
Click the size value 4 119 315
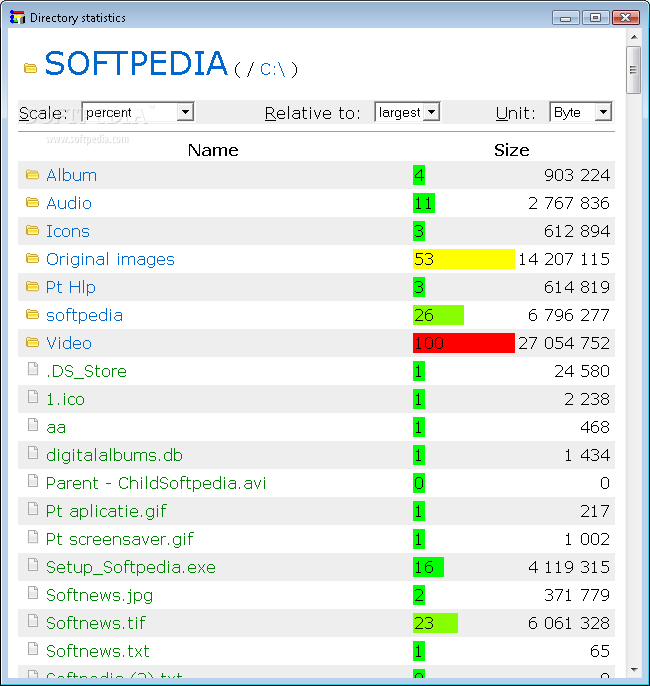point(569,567)
